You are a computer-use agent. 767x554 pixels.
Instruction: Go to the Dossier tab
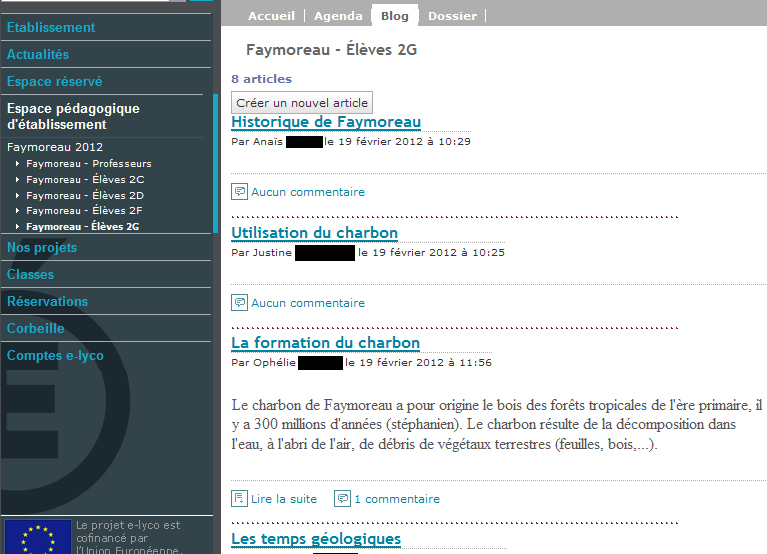451,16
